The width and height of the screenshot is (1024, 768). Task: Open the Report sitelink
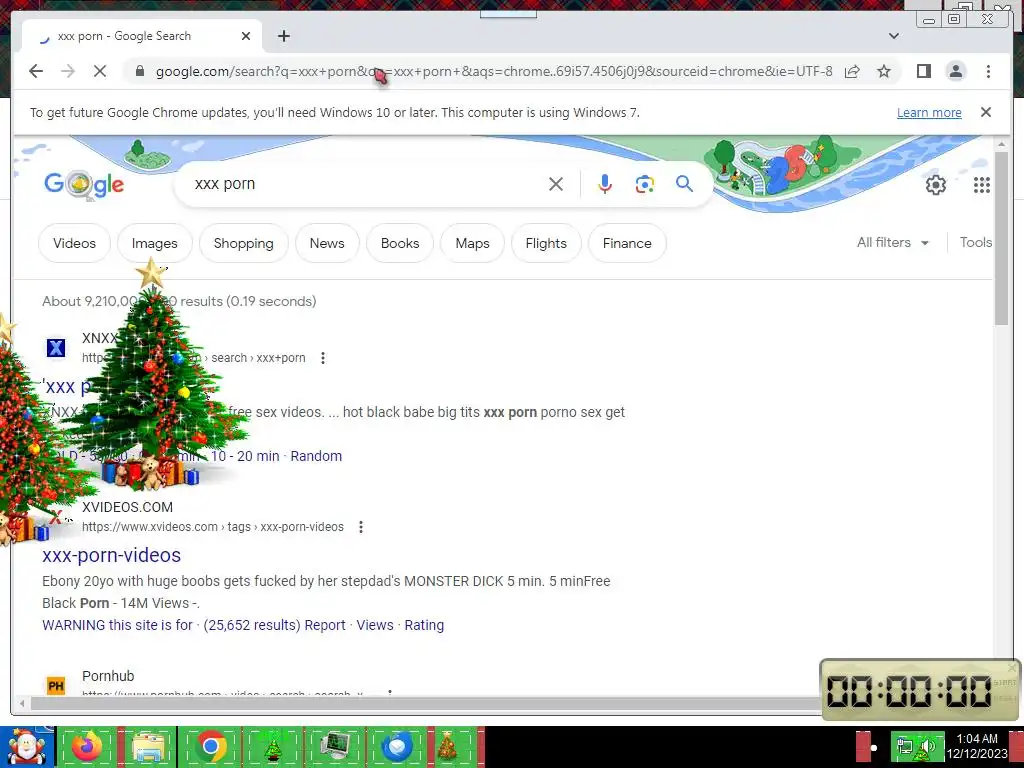click(x=325, y=625)
